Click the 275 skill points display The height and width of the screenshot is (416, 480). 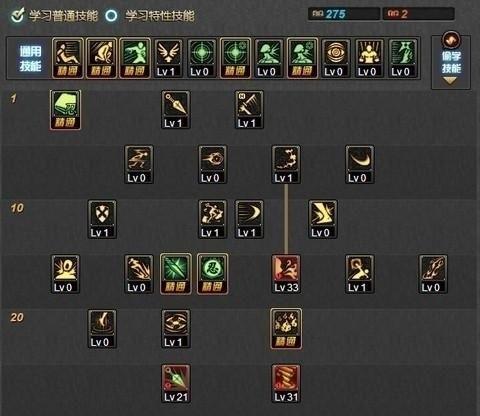point(343,14)
